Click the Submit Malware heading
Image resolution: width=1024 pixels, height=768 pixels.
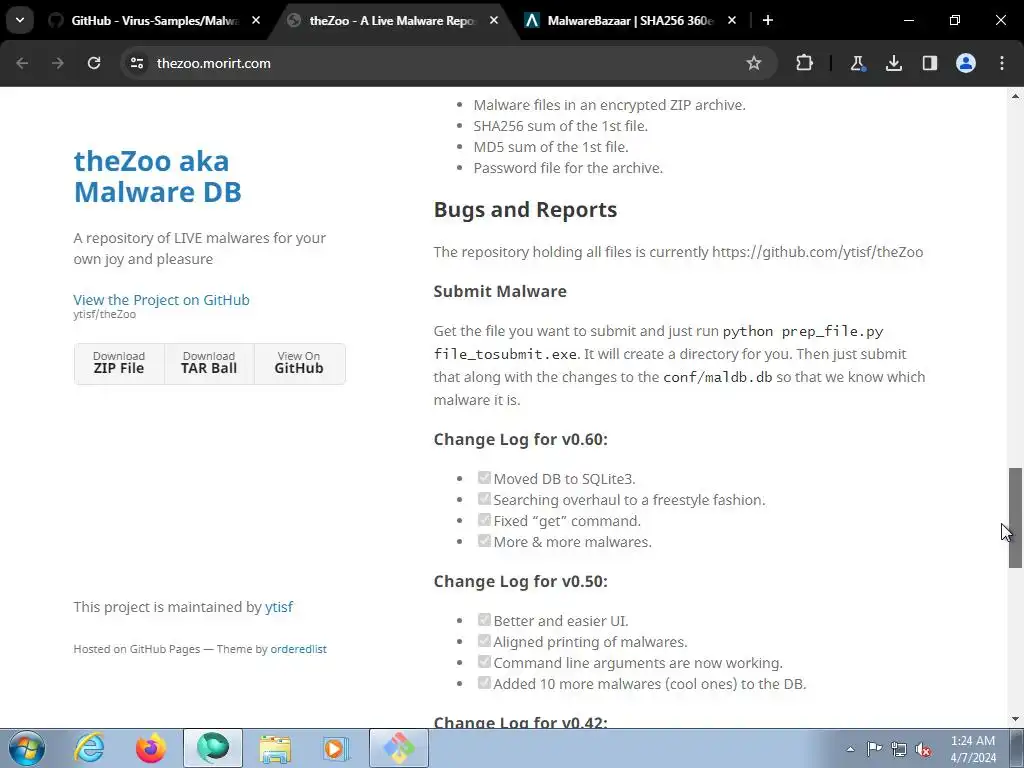click(500, 291)
